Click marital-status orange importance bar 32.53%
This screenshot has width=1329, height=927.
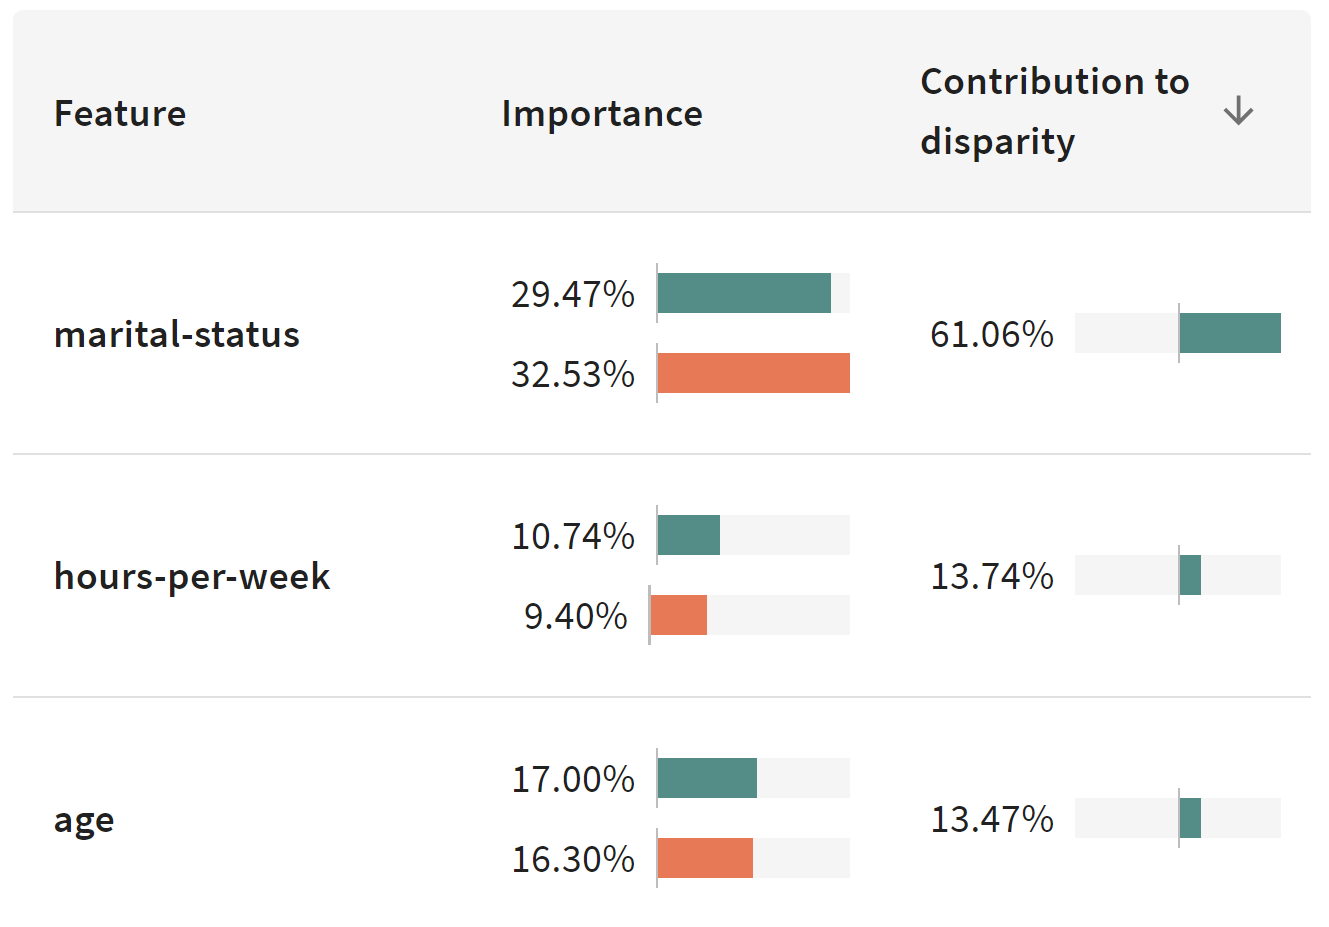pyautogui.click(x=754, y=373)
